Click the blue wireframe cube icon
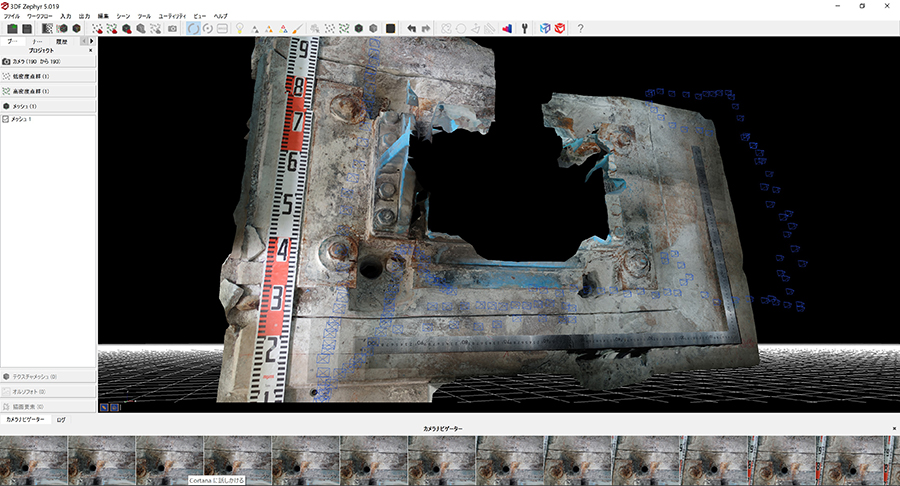Image resolution: width=900 pixels, height=486 pixels. coord(545,28)
